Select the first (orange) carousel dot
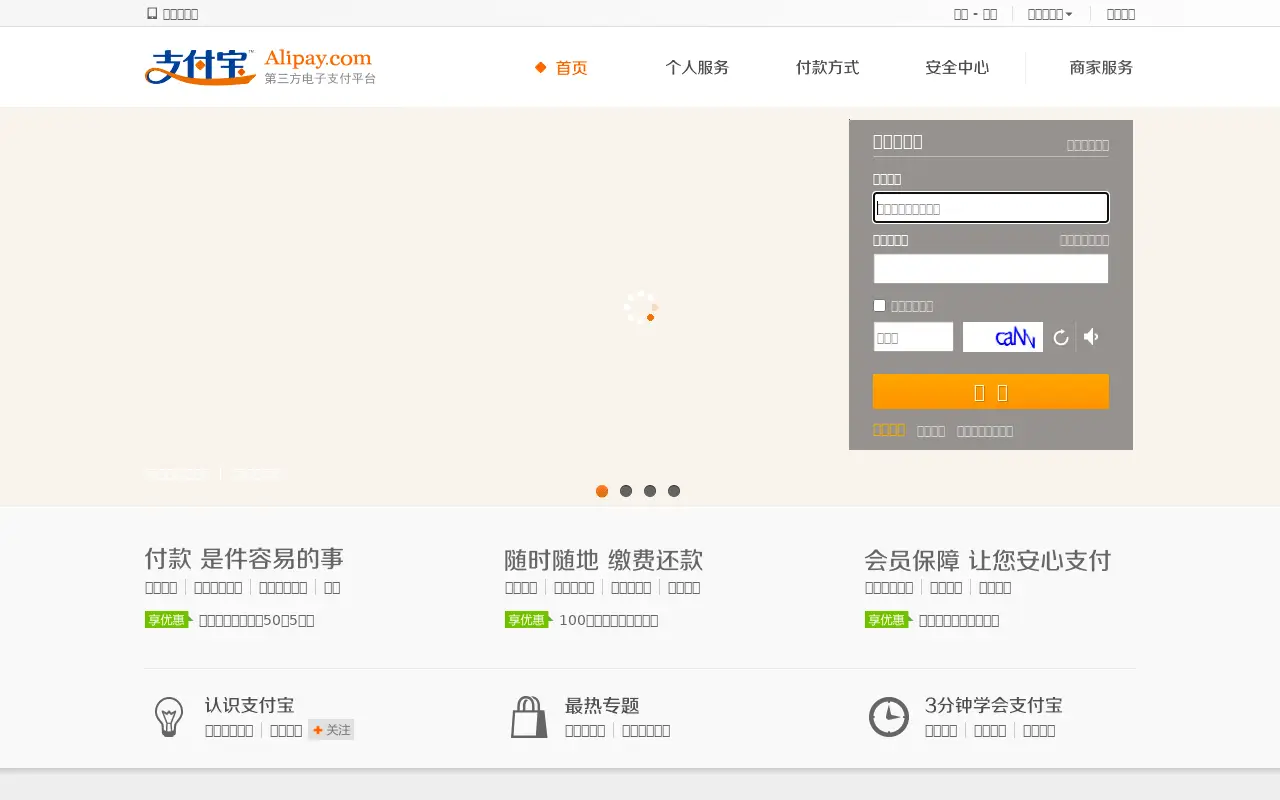Image resolution: width=1280 pixels, height=800 pixels. pos(602,491)
